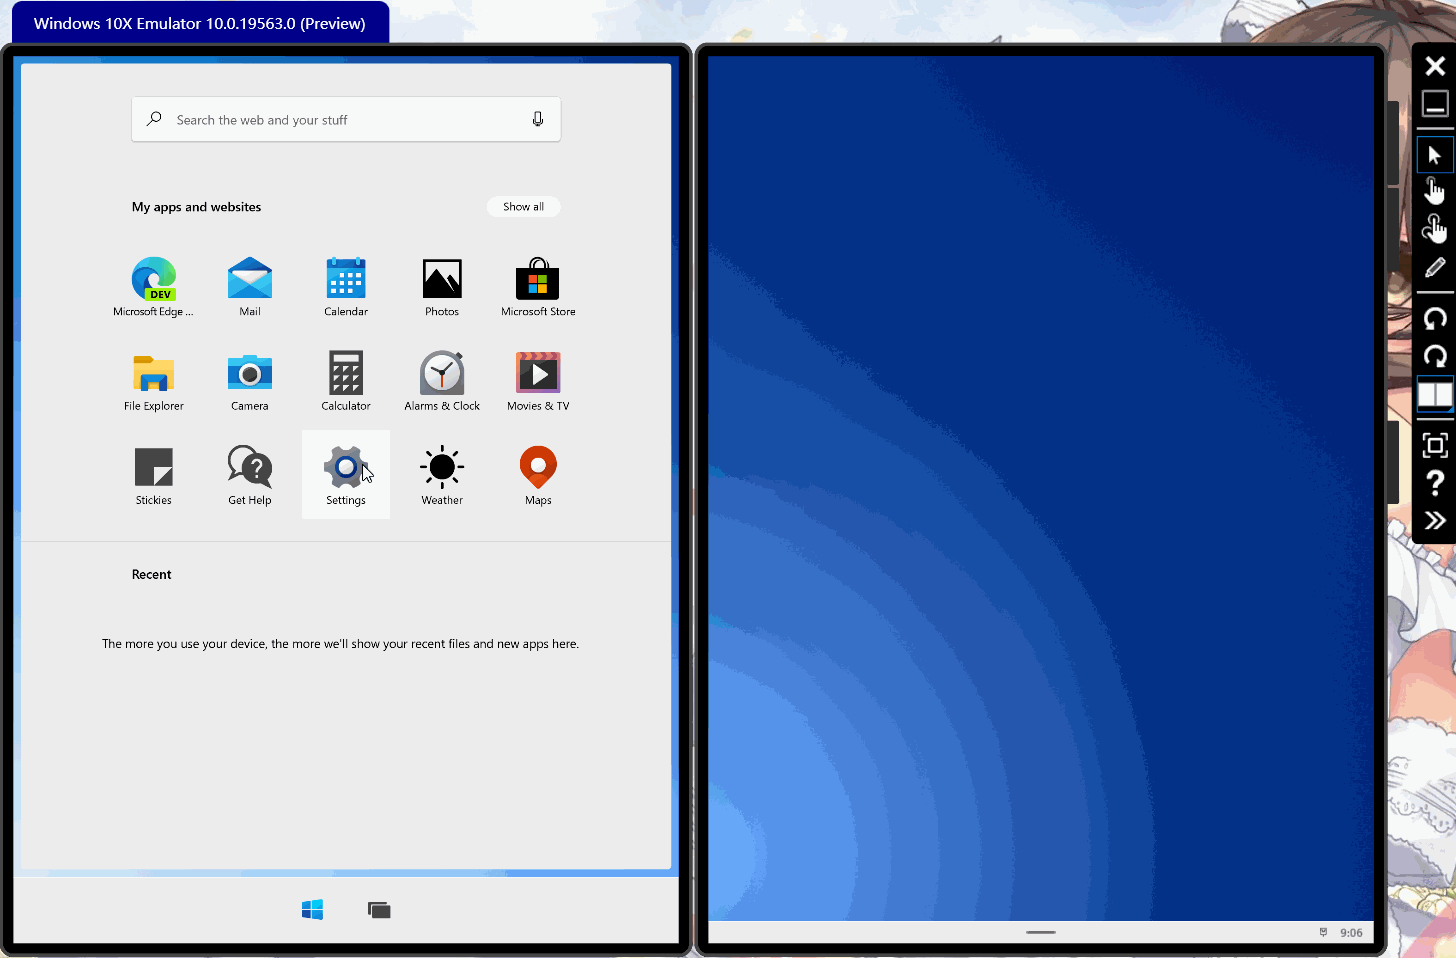Open the Calculator app
Viewport: 1456px width, 958px height.
tap(345, 372)
